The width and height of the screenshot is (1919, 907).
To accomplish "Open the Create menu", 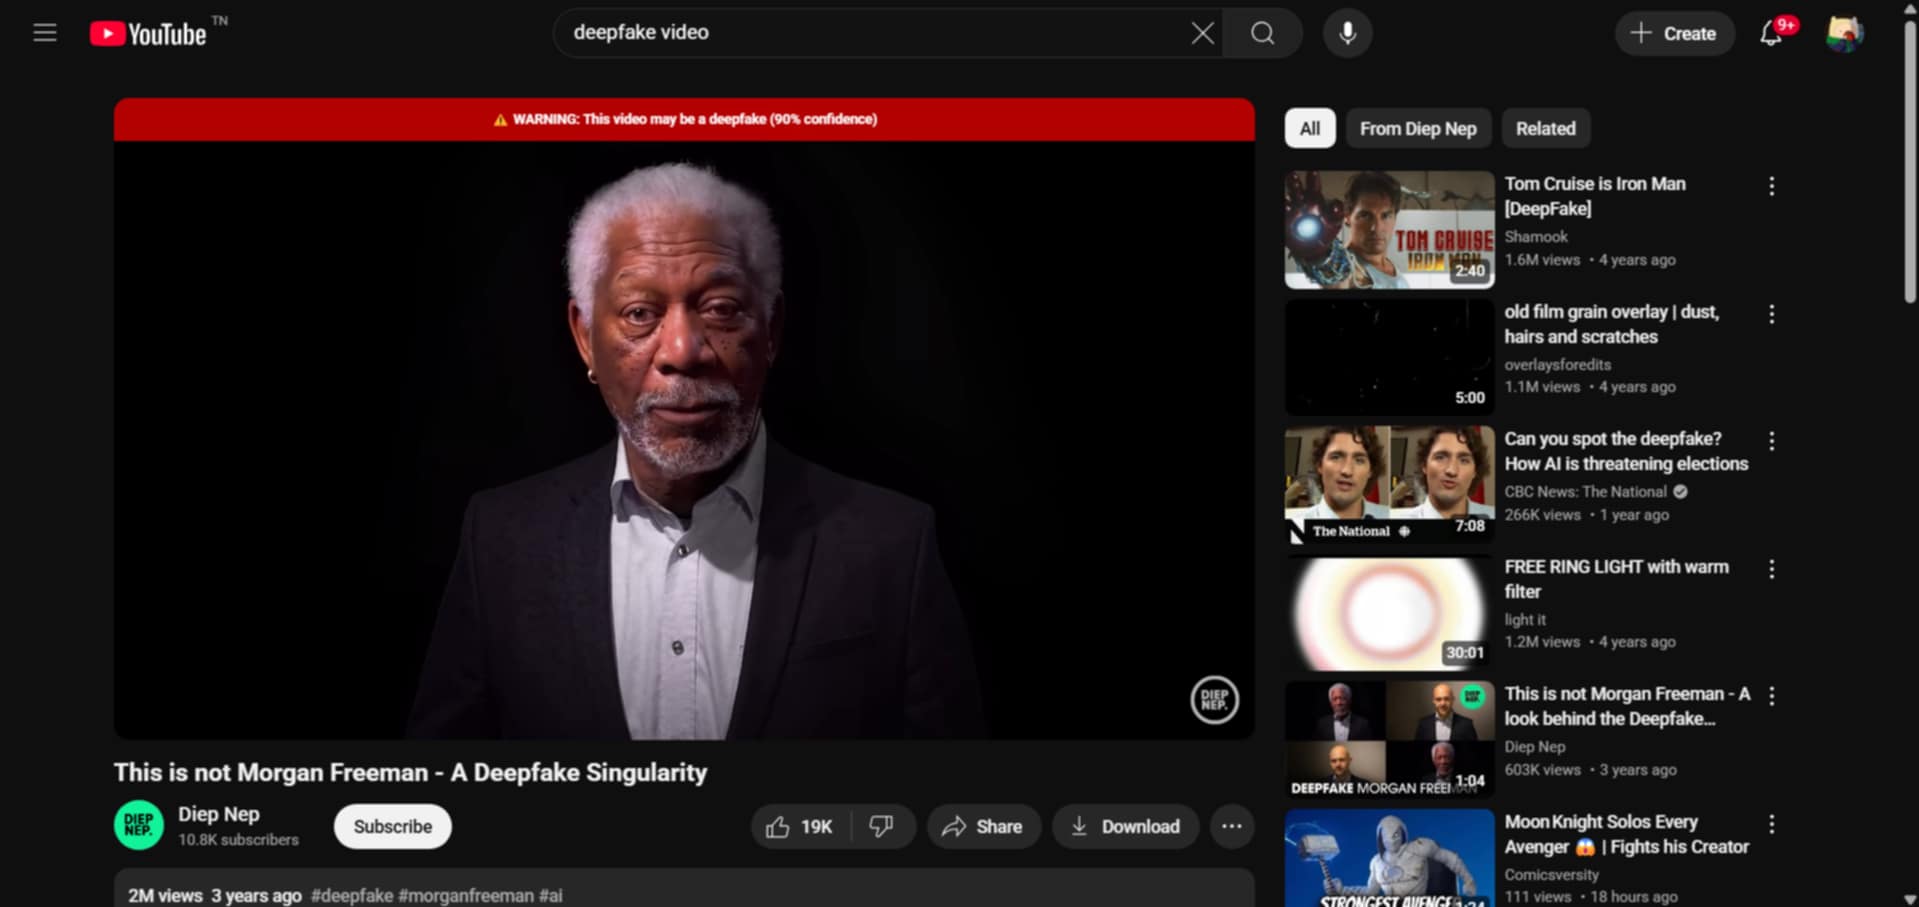I will tap(1674, 33).
